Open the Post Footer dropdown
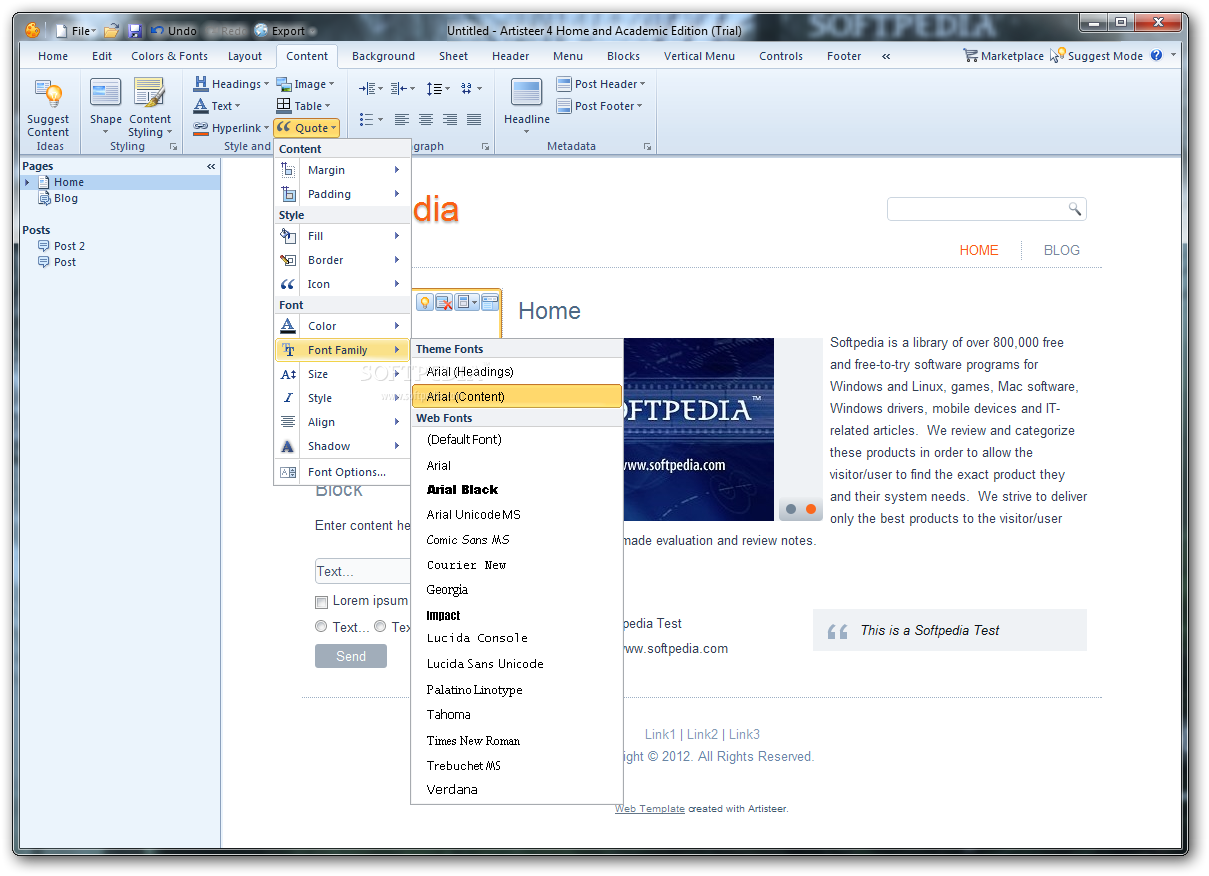 point(600,106)
